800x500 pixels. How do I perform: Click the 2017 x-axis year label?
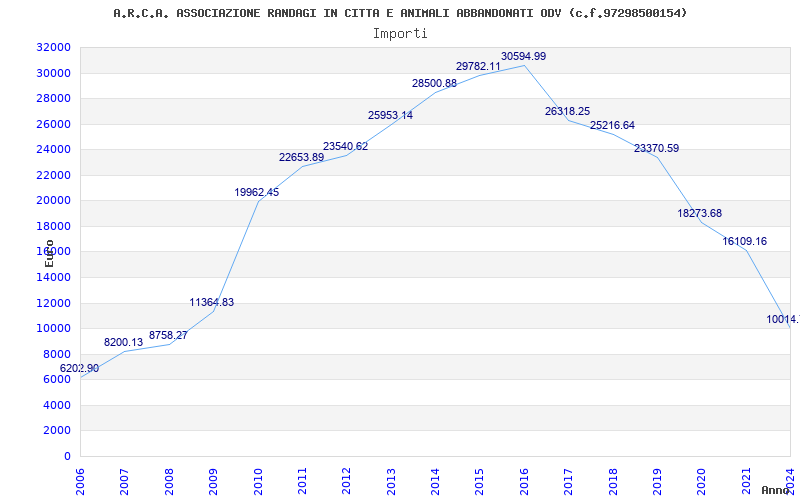coord(569,482)
